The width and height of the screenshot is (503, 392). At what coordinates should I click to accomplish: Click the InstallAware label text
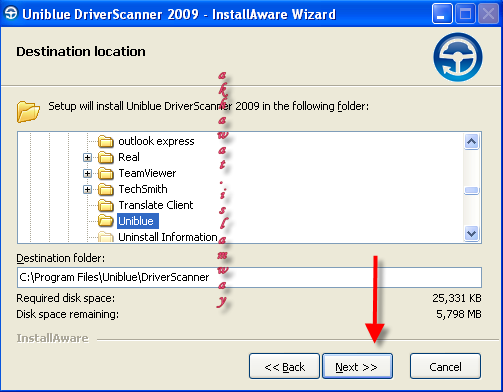point(53,338)
